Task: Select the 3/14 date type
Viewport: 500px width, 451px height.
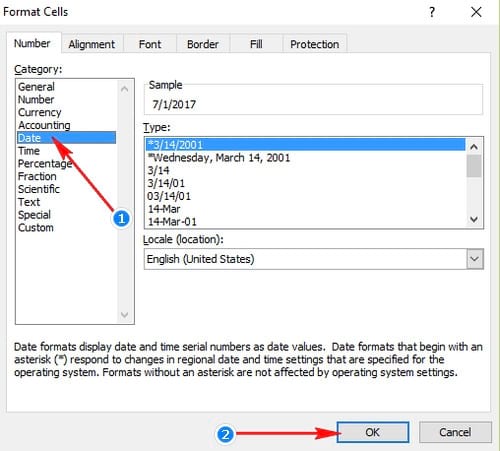Action: pyautogui.click(x=305, y=170)
